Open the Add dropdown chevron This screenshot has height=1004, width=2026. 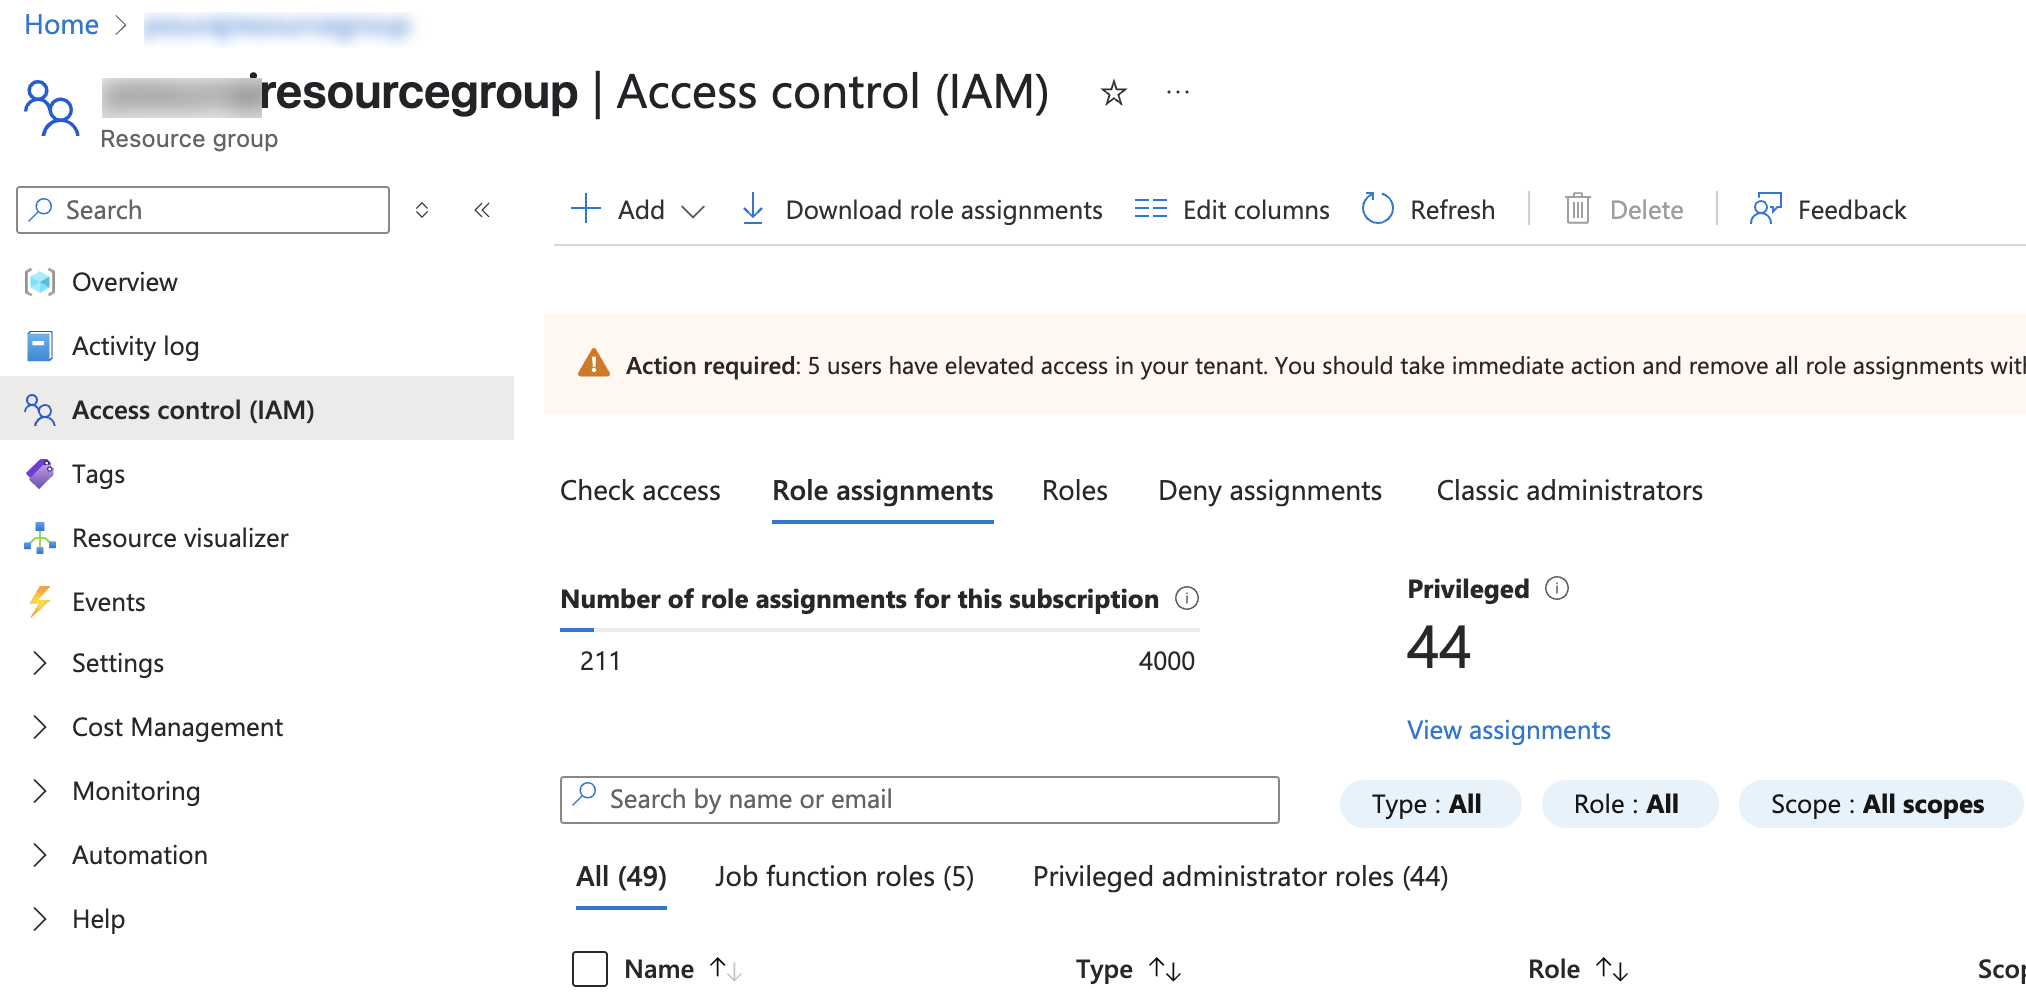pos(693,211)
